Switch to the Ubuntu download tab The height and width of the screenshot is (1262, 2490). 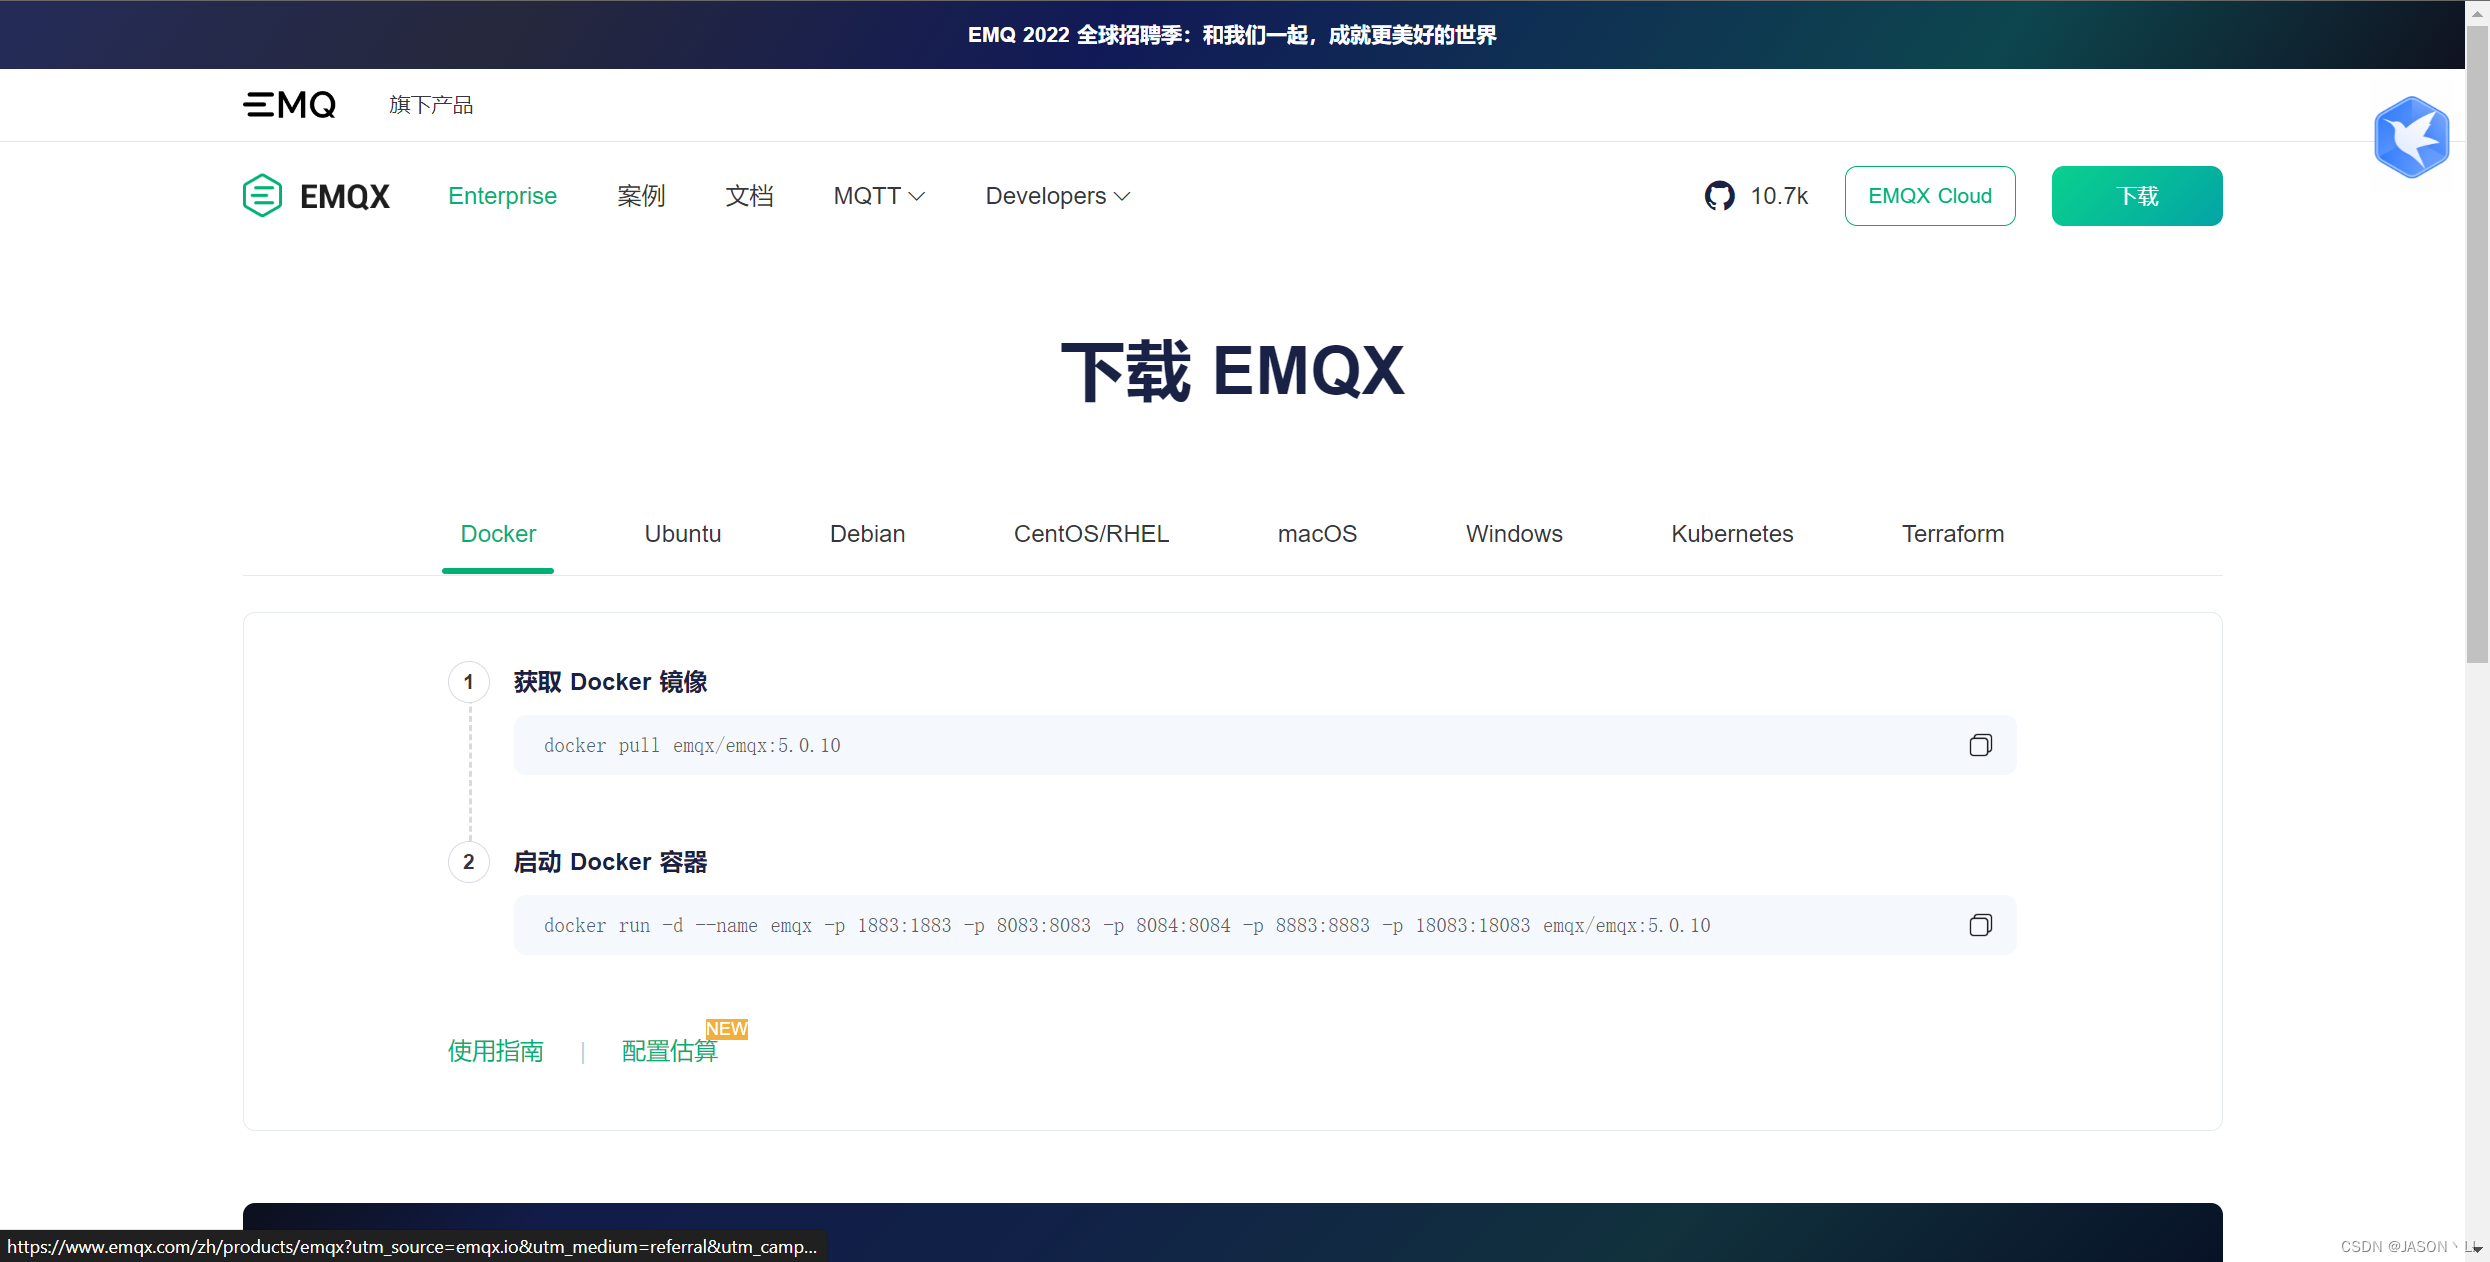pyautogui.click(x=683, y=534)
